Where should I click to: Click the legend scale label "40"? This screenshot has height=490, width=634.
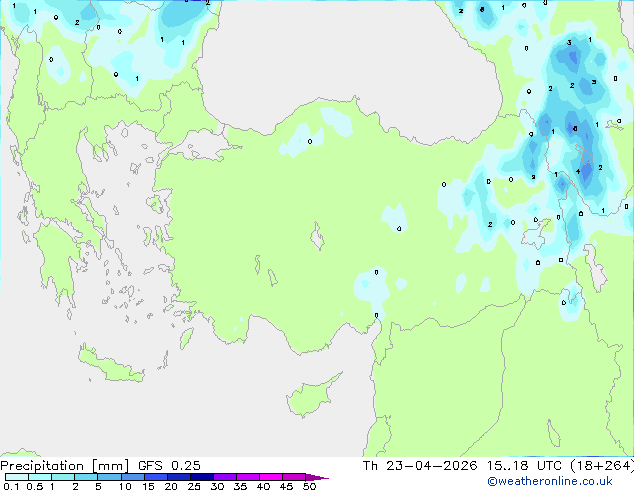click(x=264, y=486)
